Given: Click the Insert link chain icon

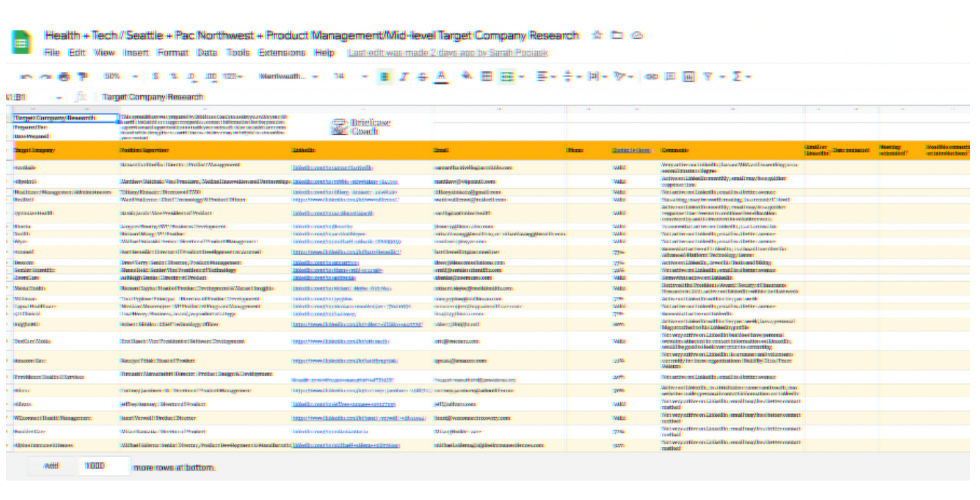Looking at the screenshot, I should pos(651,76).
